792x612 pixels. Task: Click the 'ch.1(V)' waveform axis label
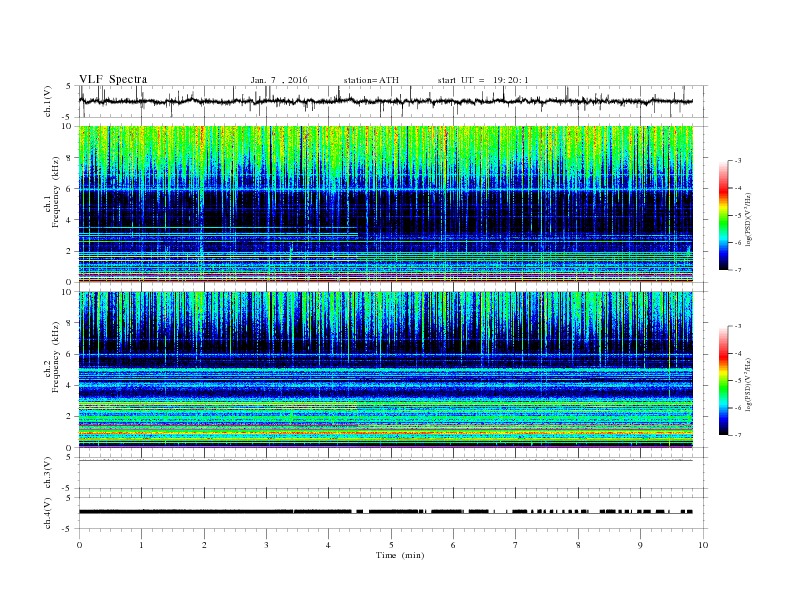[x=47, y=101]
